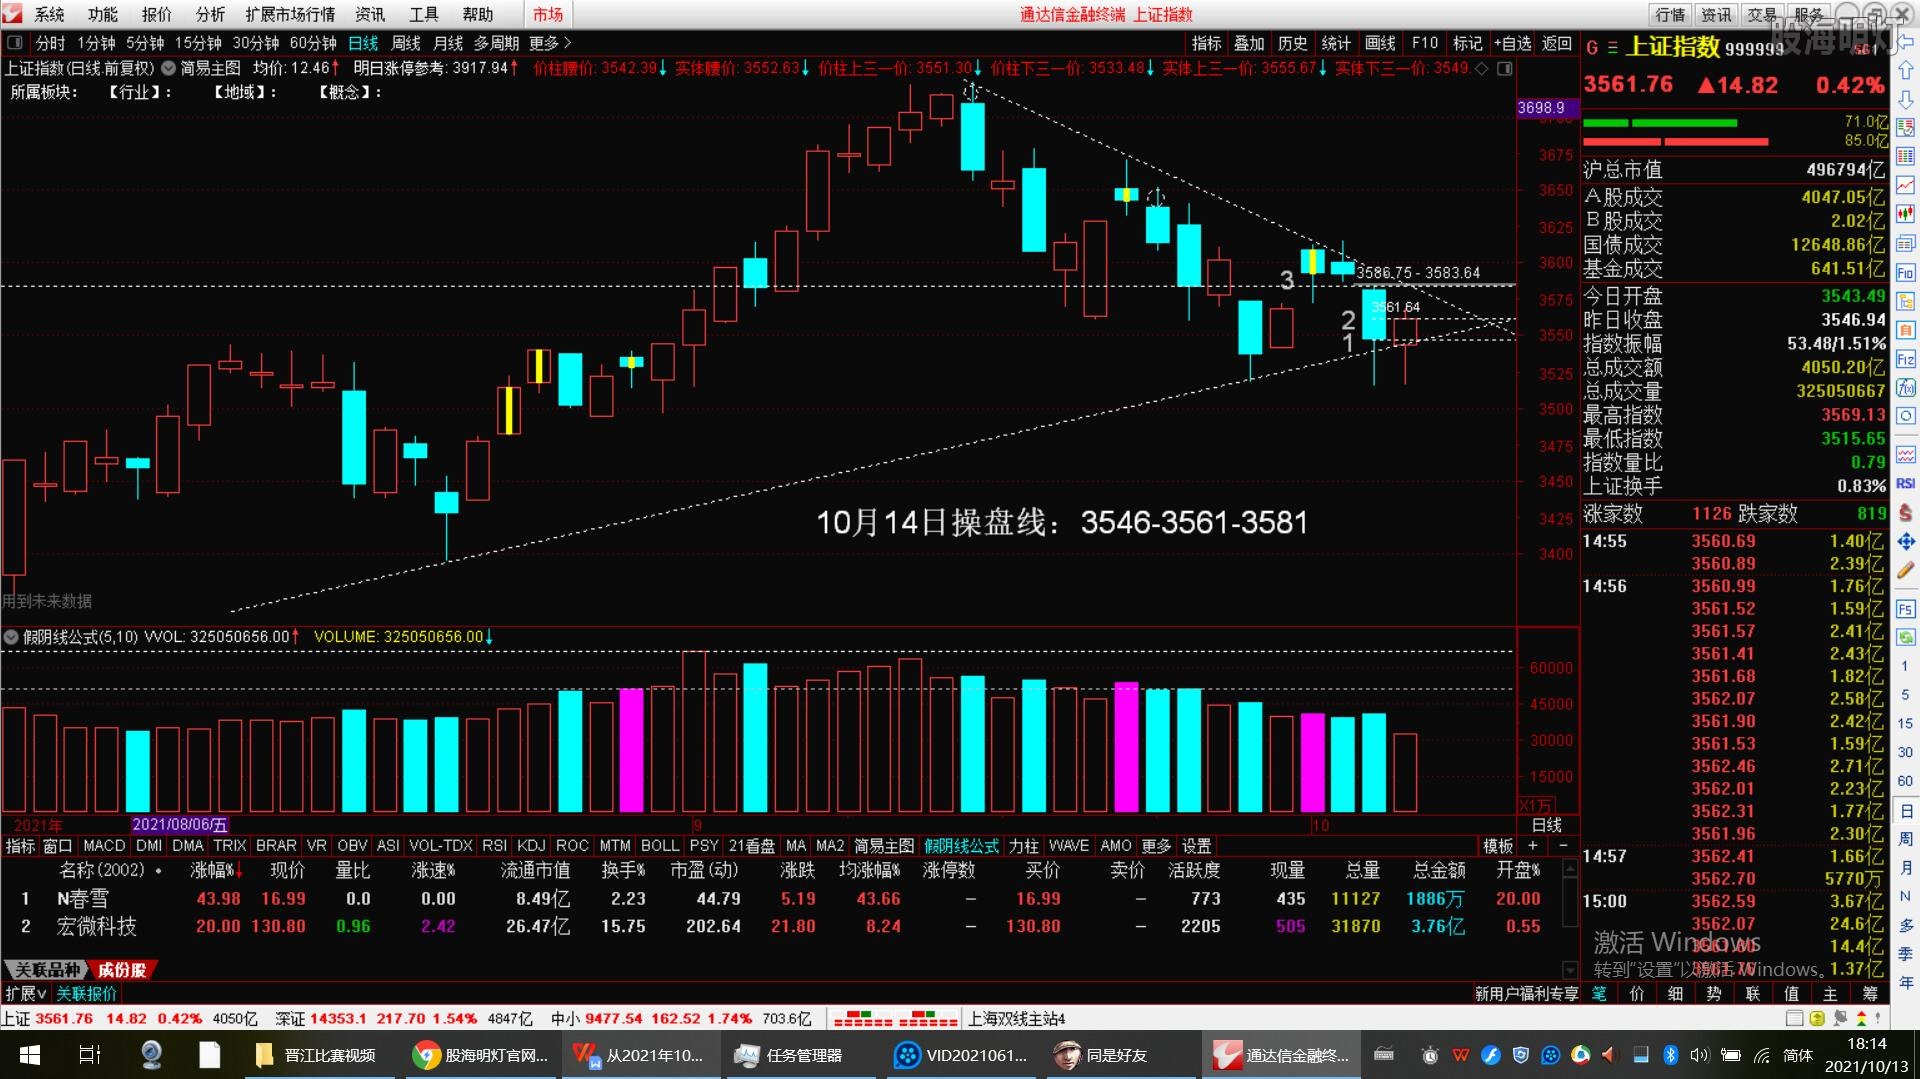
Task: Click the wave lines icon in sidebar
Action: pos(1905,455)
